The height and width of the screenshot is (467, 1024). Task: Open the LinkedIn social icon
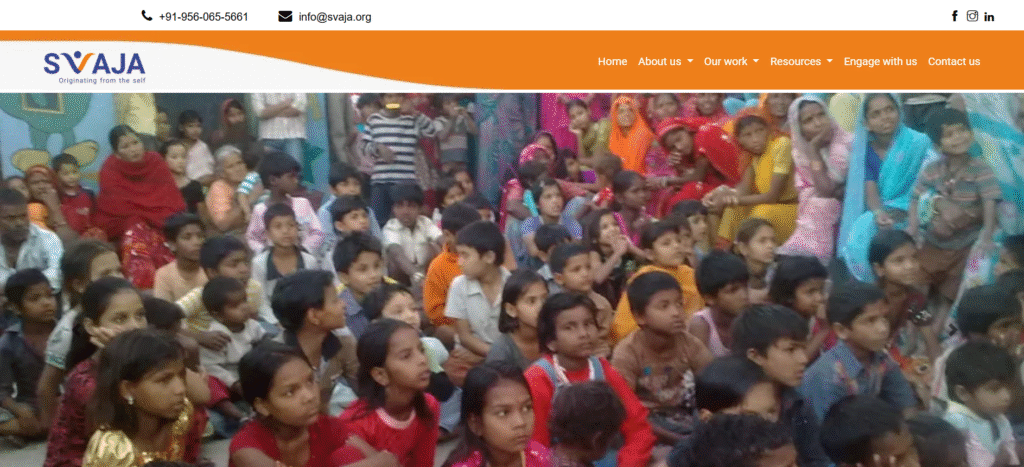[x=989, y=17]
